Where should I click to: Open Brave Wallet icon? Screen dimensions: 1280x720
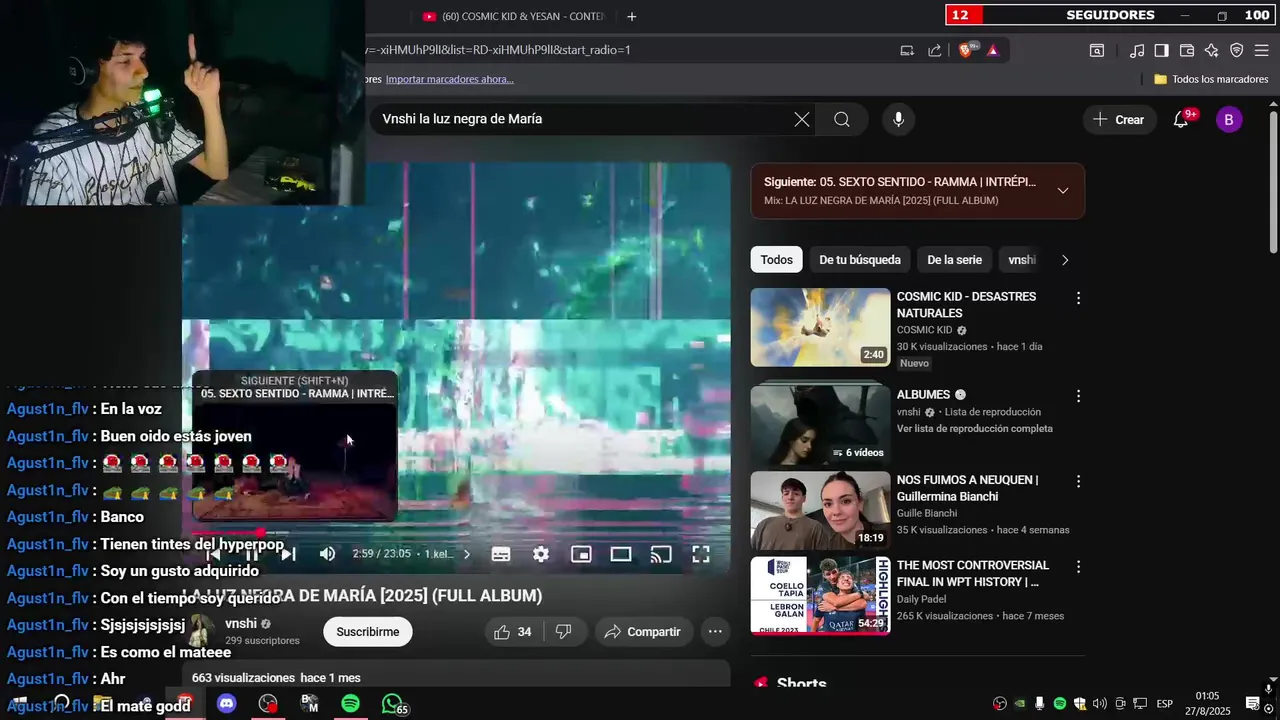click(1187, 50)
